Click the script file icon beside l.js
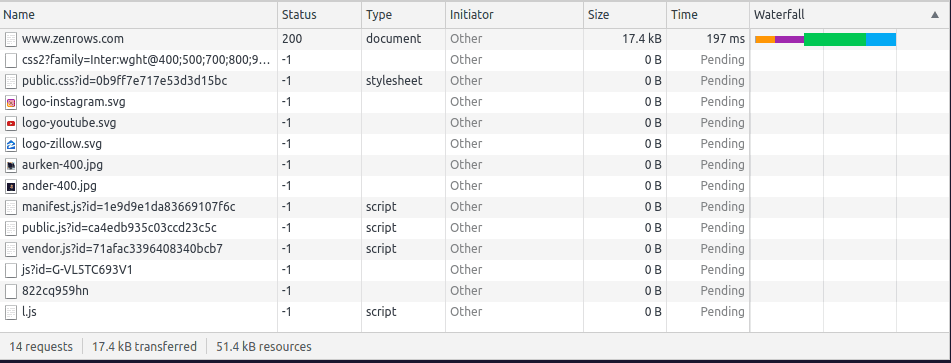The height and width of the screenshot is (363, 951). click(11, 312)
